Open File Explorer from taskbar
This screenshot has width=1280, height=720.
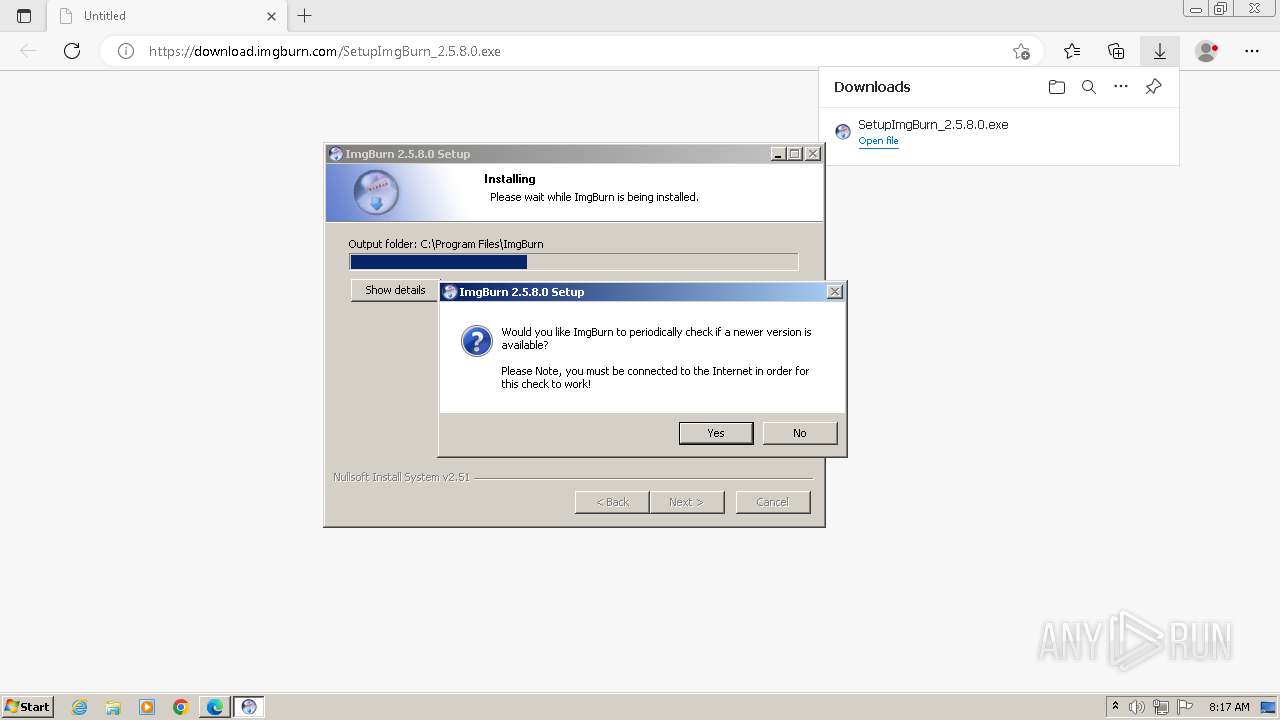click(113, 707)
